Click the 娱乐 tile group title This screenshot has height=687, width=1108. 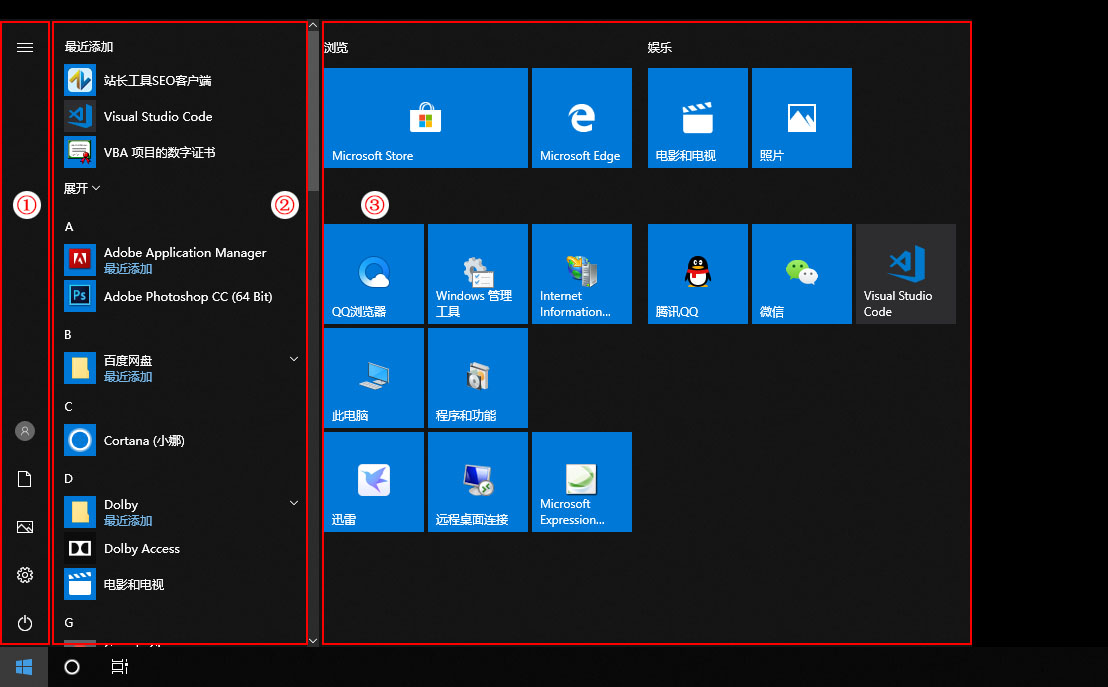pyautogui.click(x=660, y=47)
